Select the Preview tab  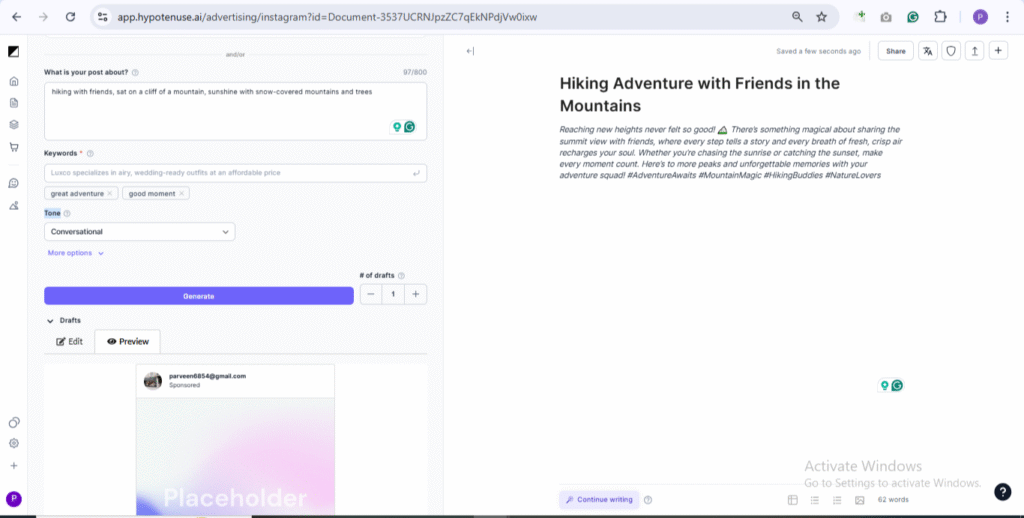point(127,341)
